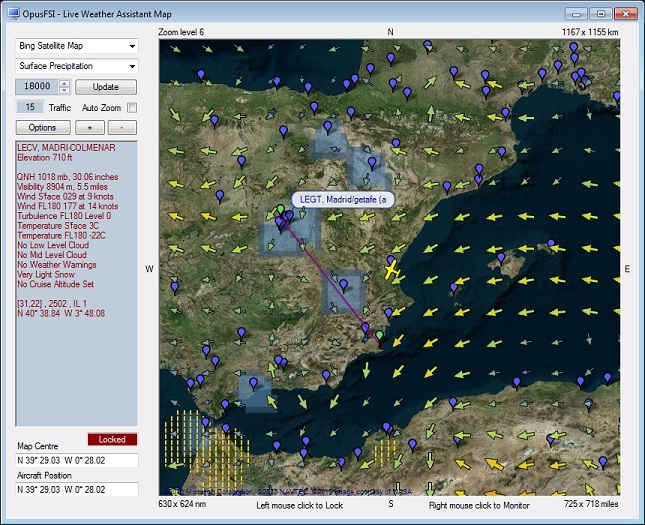Increase altitude with 18000 spinner up arrow
The width and height of the screenshot is (645, 525).
(x=65, y=83)
